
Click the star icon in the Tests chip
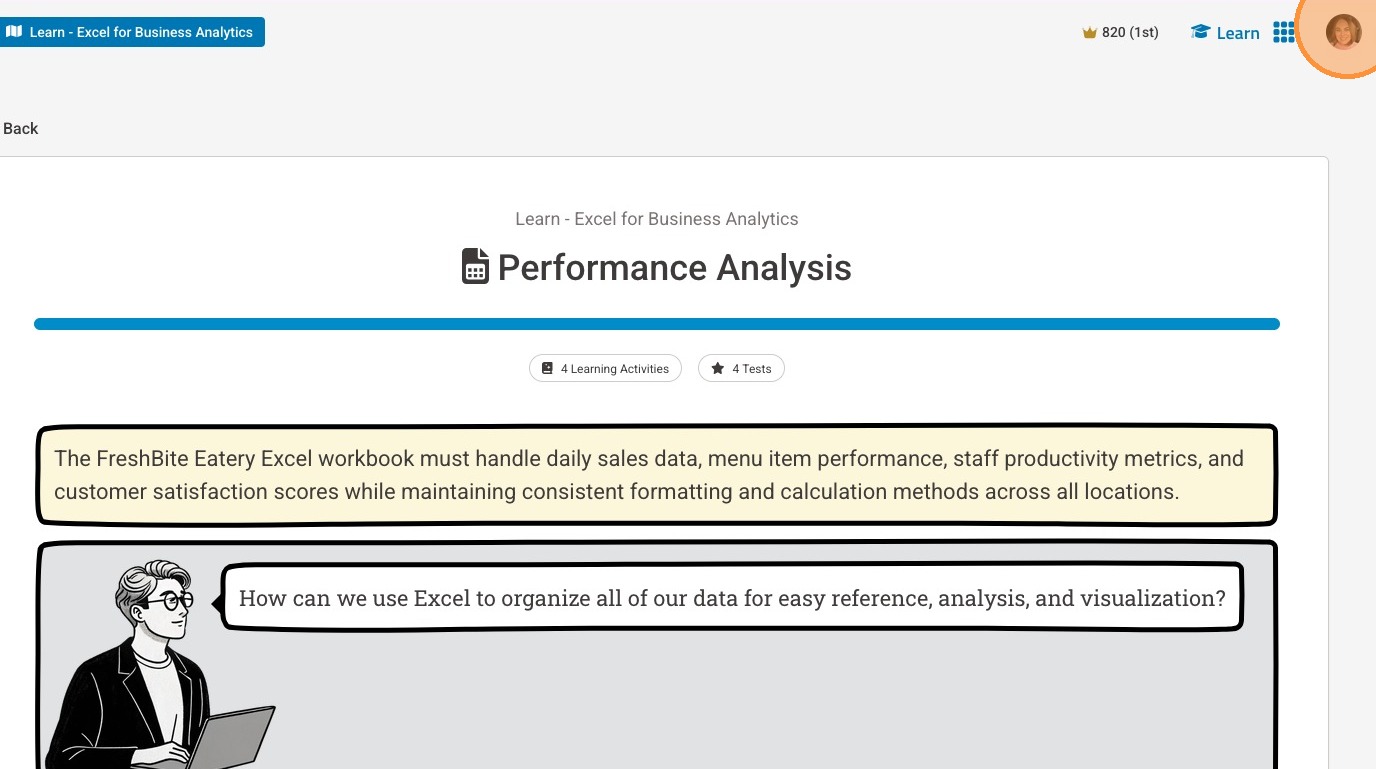[717, 369]
